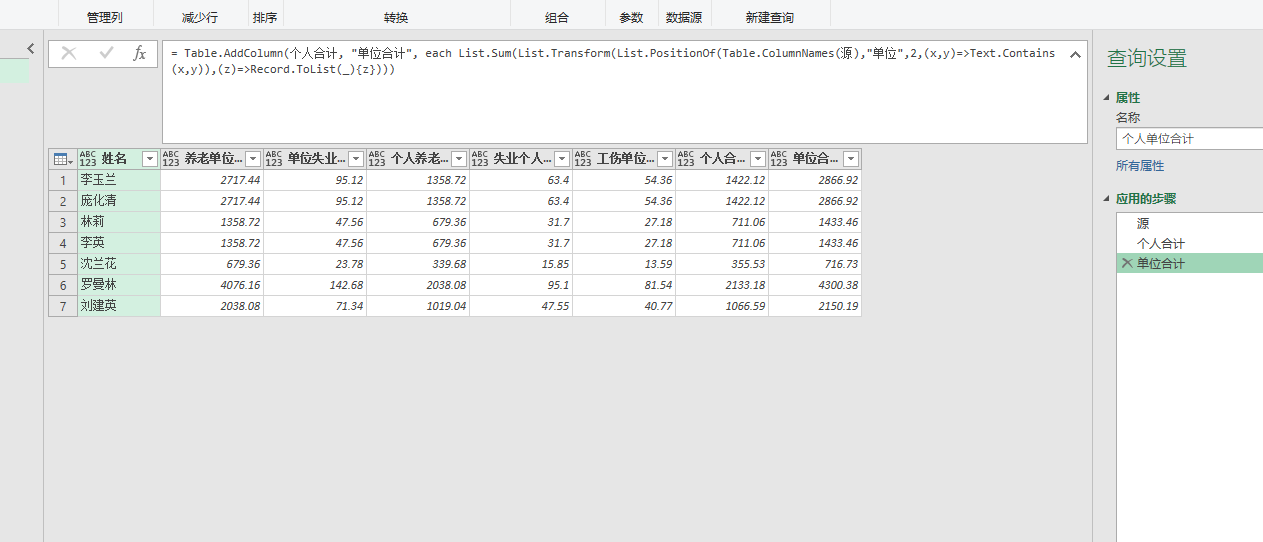Screen dimensions: 1263x542
Task: Click the cell 4076.16
Action: 212,285
